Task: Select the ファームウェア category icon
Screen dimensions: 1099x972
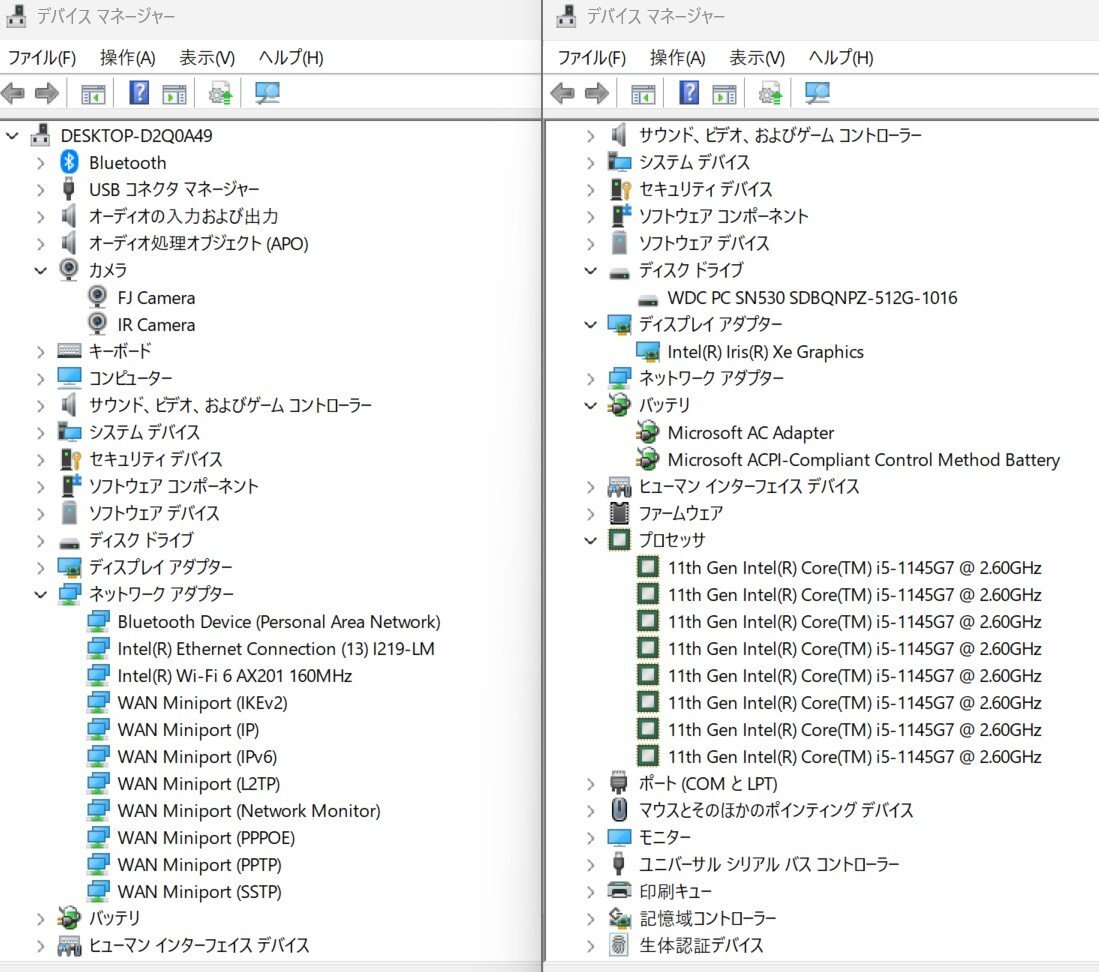Action: pos(619,513)
